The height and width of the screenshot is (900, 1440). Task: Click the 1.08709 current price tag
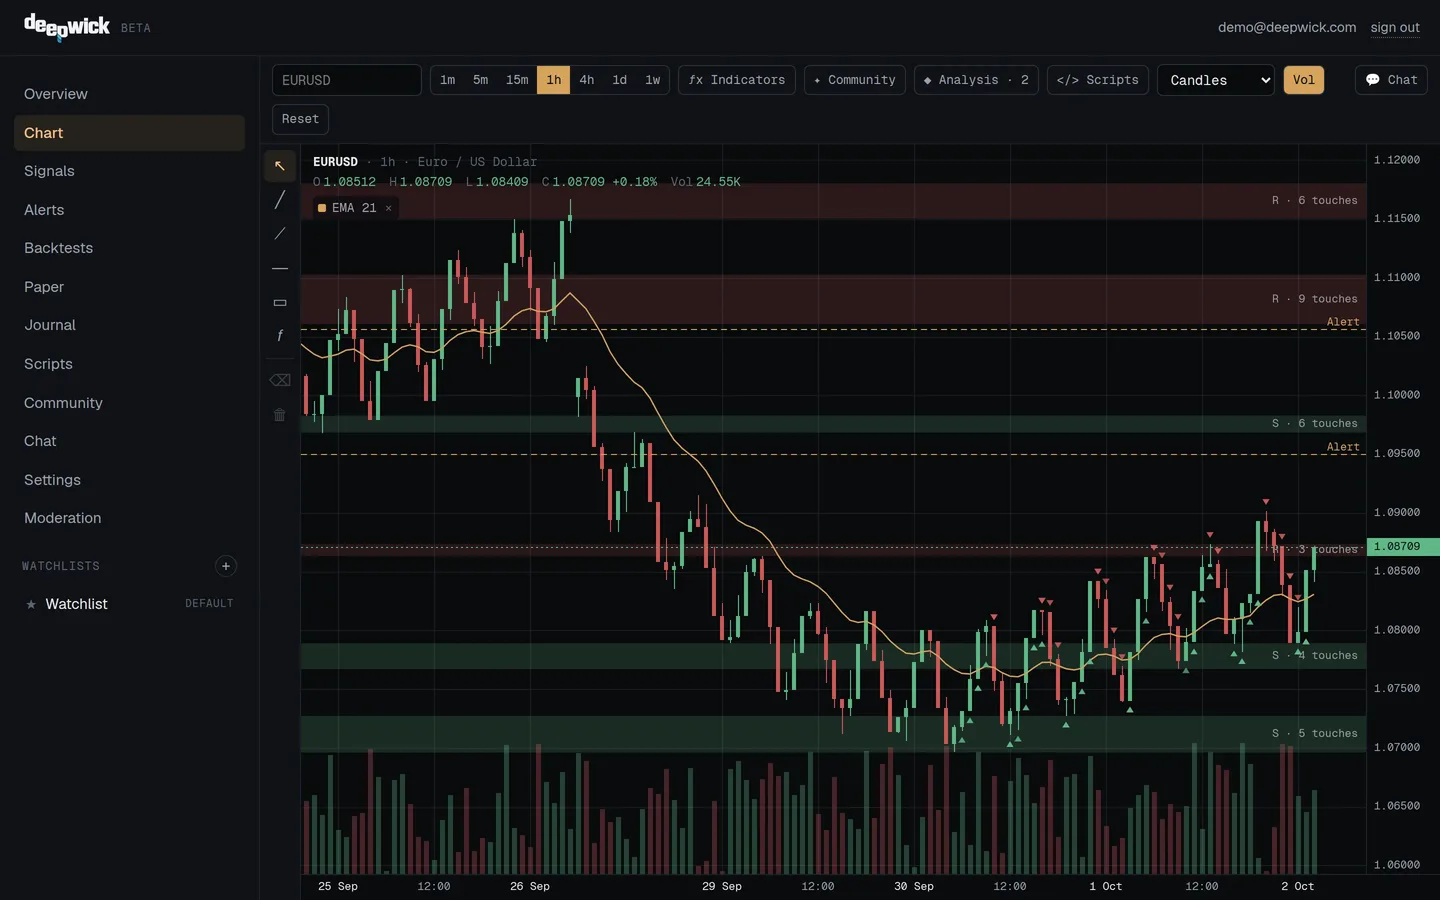click(1403, 547)
